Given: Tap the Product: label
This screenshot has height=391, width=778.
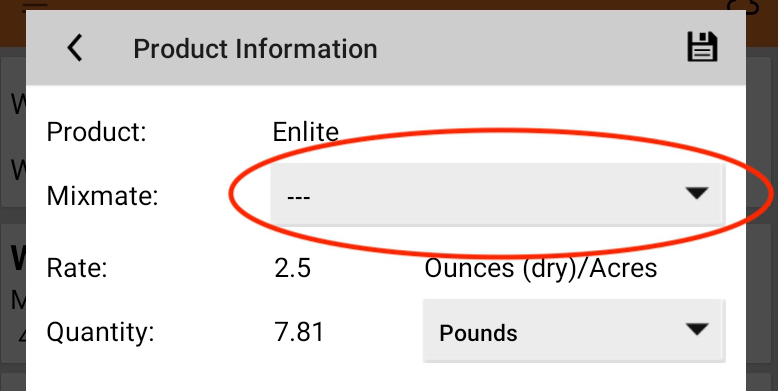Looking at the screenshot, I should click(x=97, y=132).
